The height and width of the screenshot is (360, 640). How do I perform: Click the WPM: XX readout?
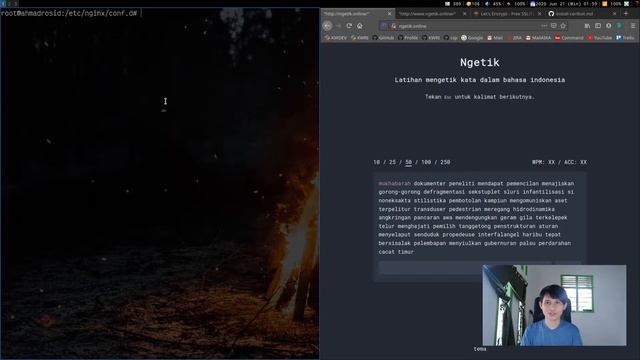tap(543, 162)
